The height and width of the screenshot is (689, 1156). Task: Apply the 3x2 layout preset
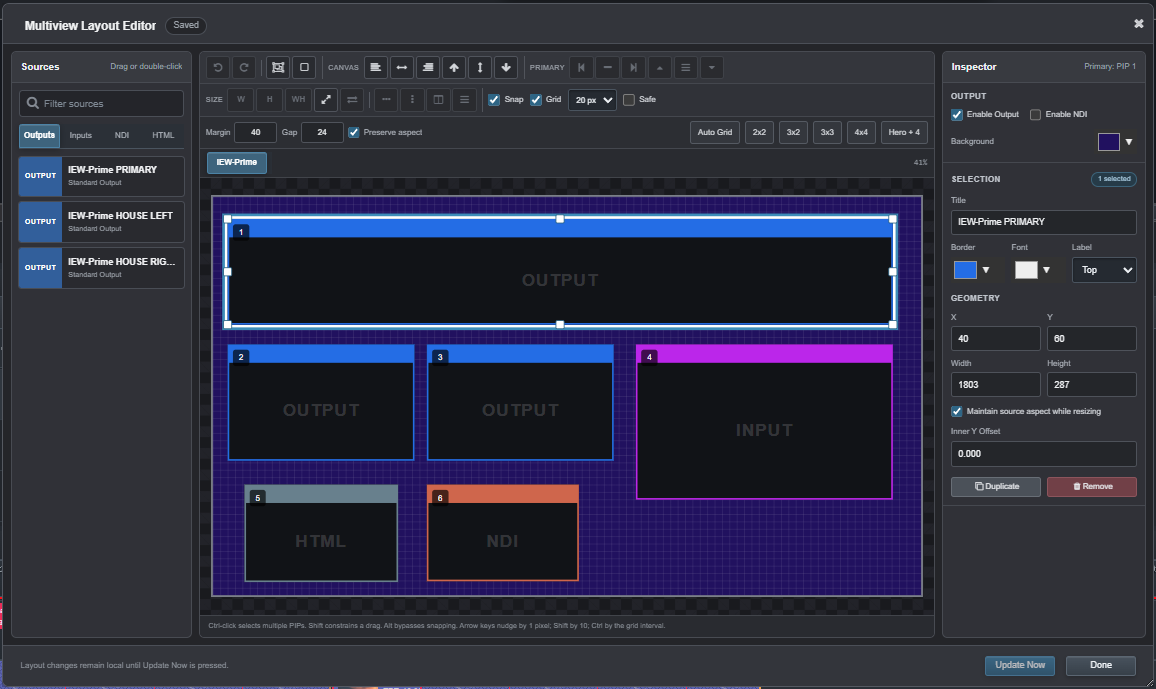click(793, 133)
